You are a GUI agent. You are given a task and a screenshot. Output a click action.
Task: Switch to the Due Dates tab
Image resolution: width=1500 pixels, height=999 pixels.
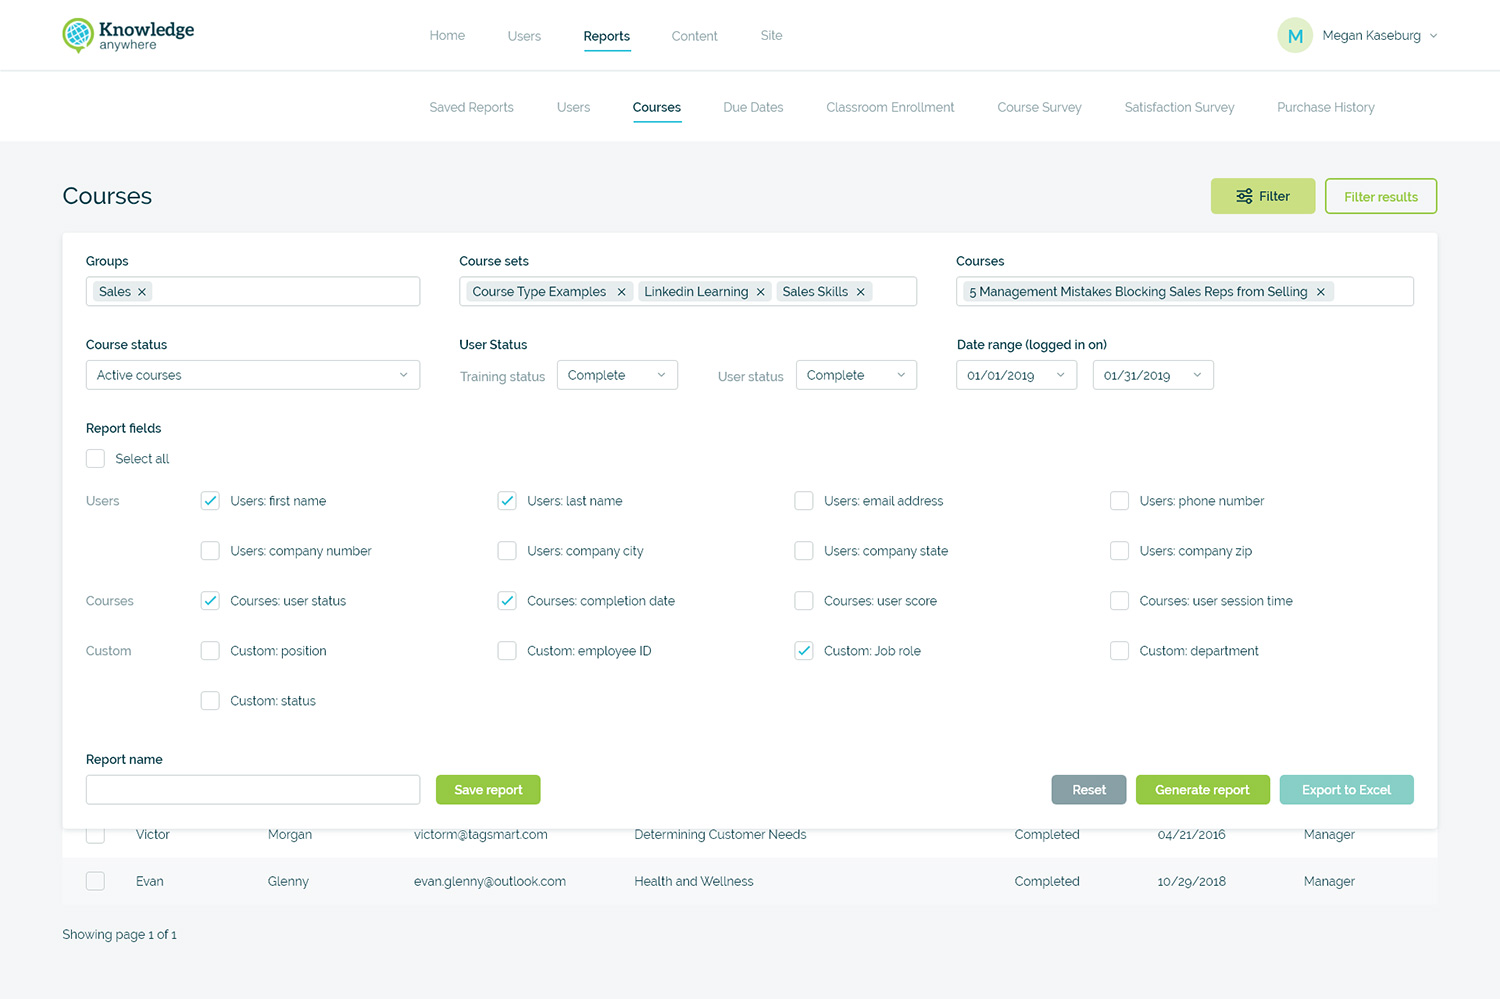click(x=753, y=107)
